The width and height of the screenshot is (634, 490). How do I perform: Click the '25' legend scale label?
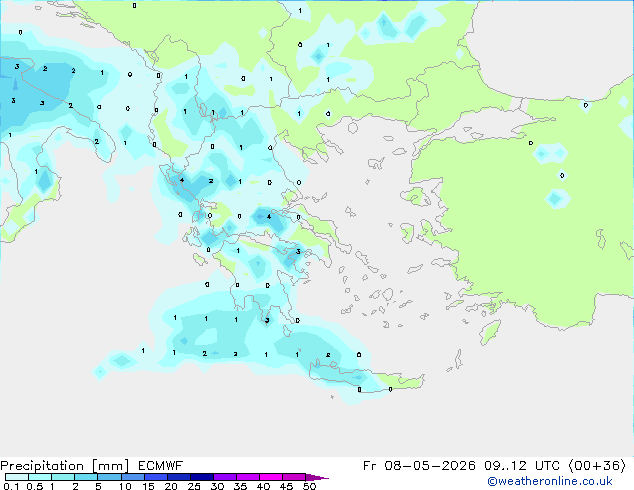[x=194, y=486]
